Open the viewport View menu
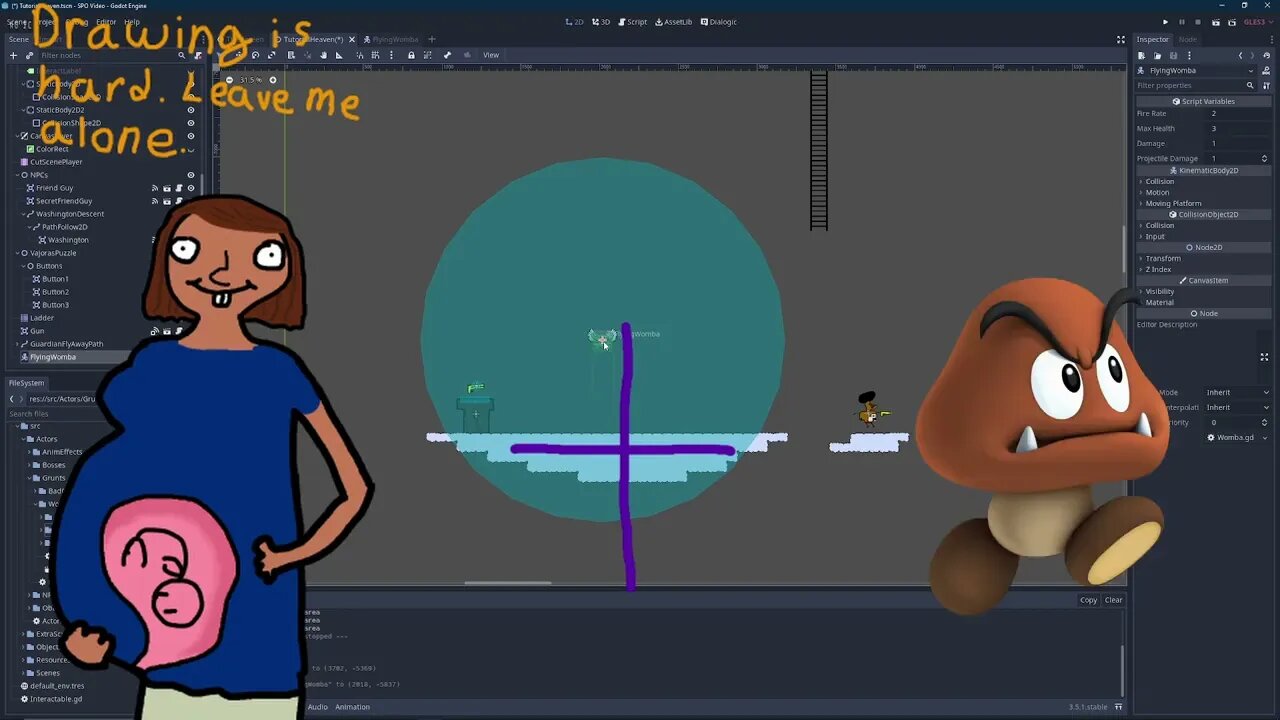 pyautogui.click(x=491, y=55)
